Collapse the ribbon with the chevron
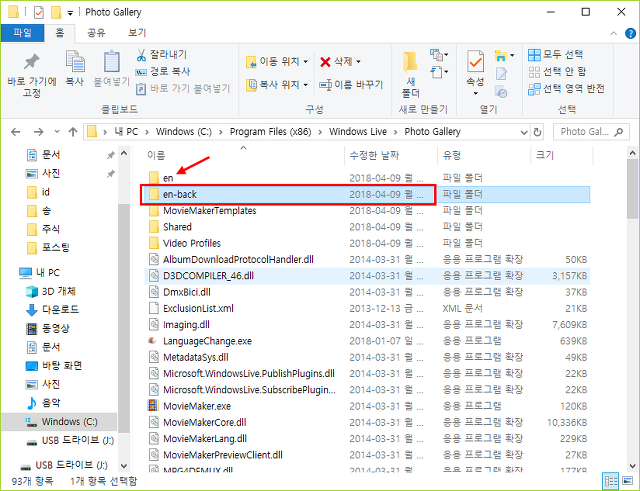Image resolution: width=640 pixels, height=491 pixels. click(613, 33)
